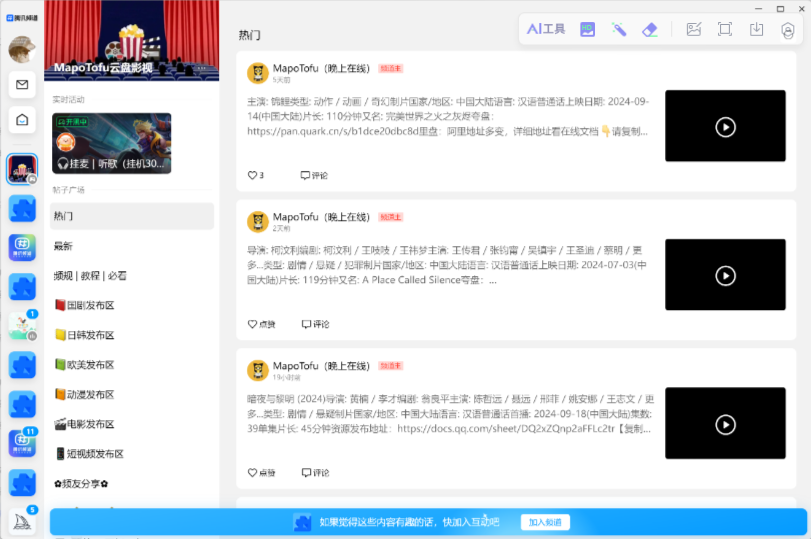
Task: Click 点赞 on the 2天前 post
Action: click(x=261, y=324)
